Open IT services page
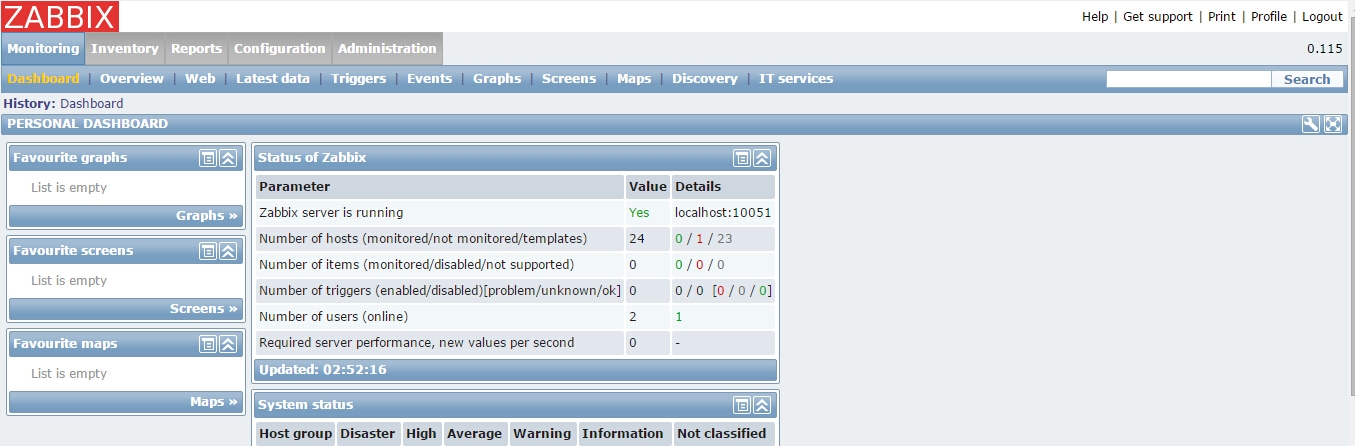The image size is (1355, 446). [x=796, y=78]
